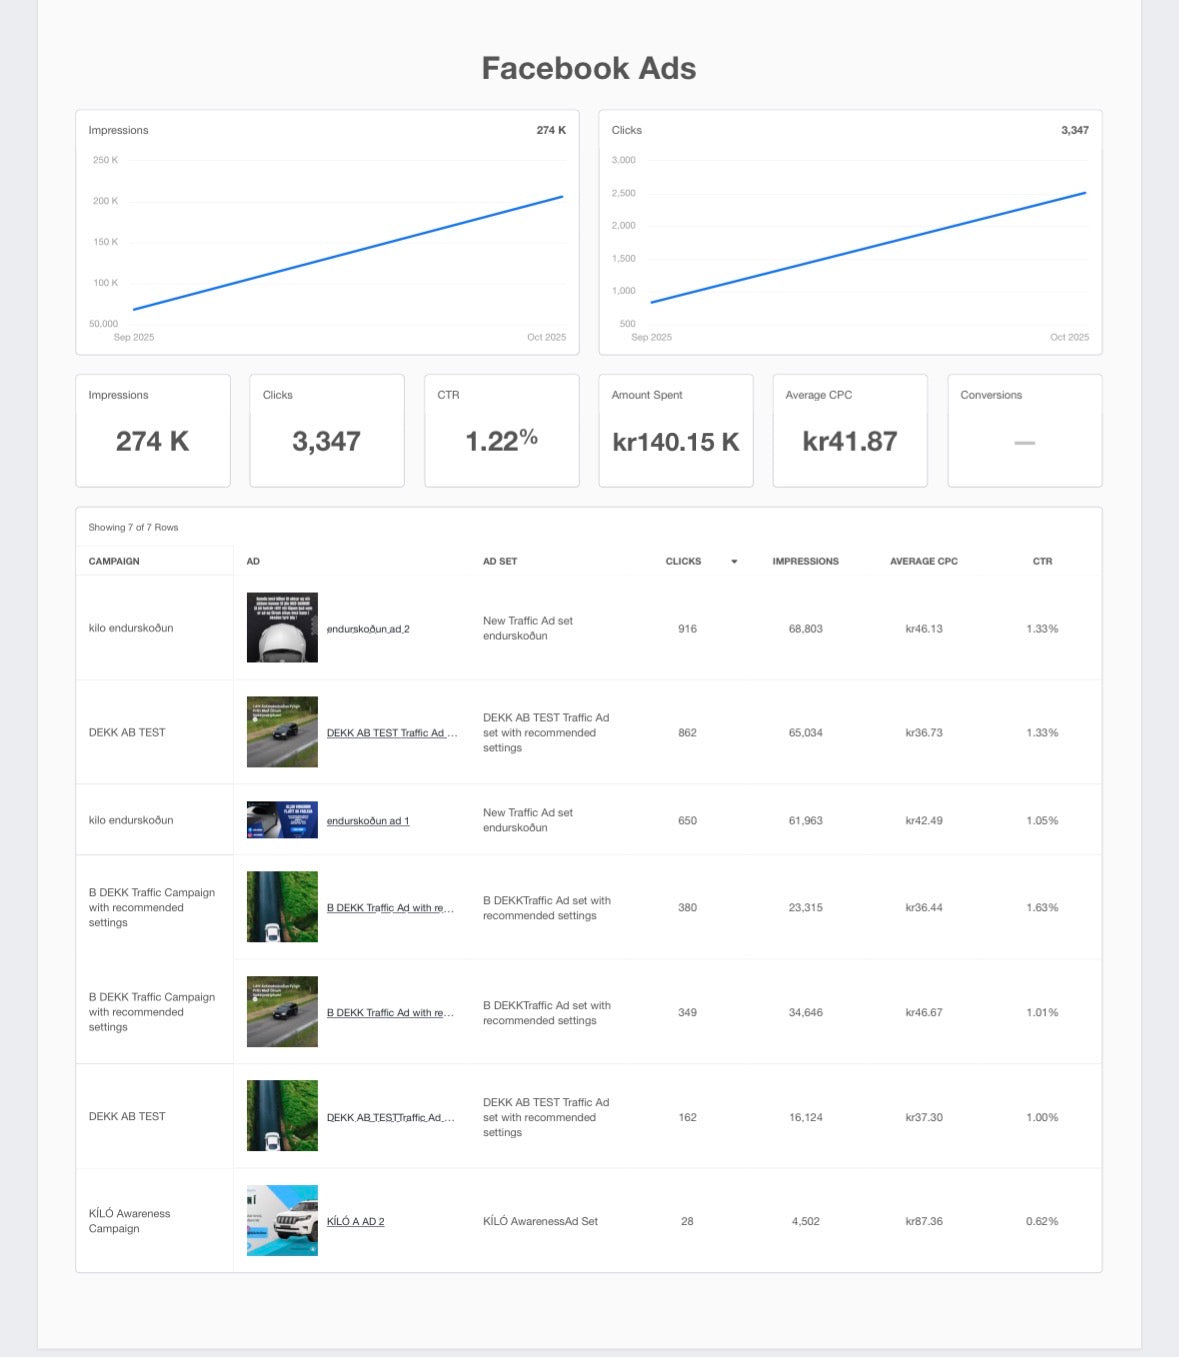Click the Conversions stat card
Viewport: 1179px width, 1357px height.
tap(1024, 431)
